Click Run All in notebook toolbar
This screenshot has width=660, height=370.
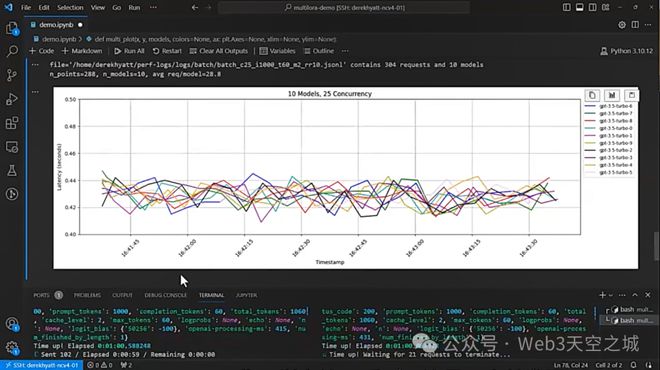pos(129,51)
